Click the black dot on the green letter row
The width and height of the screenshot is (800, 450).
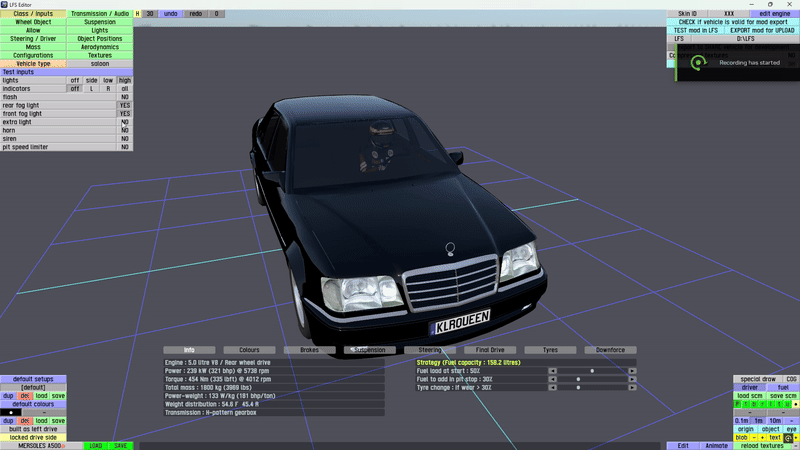(x=796, y=404)
